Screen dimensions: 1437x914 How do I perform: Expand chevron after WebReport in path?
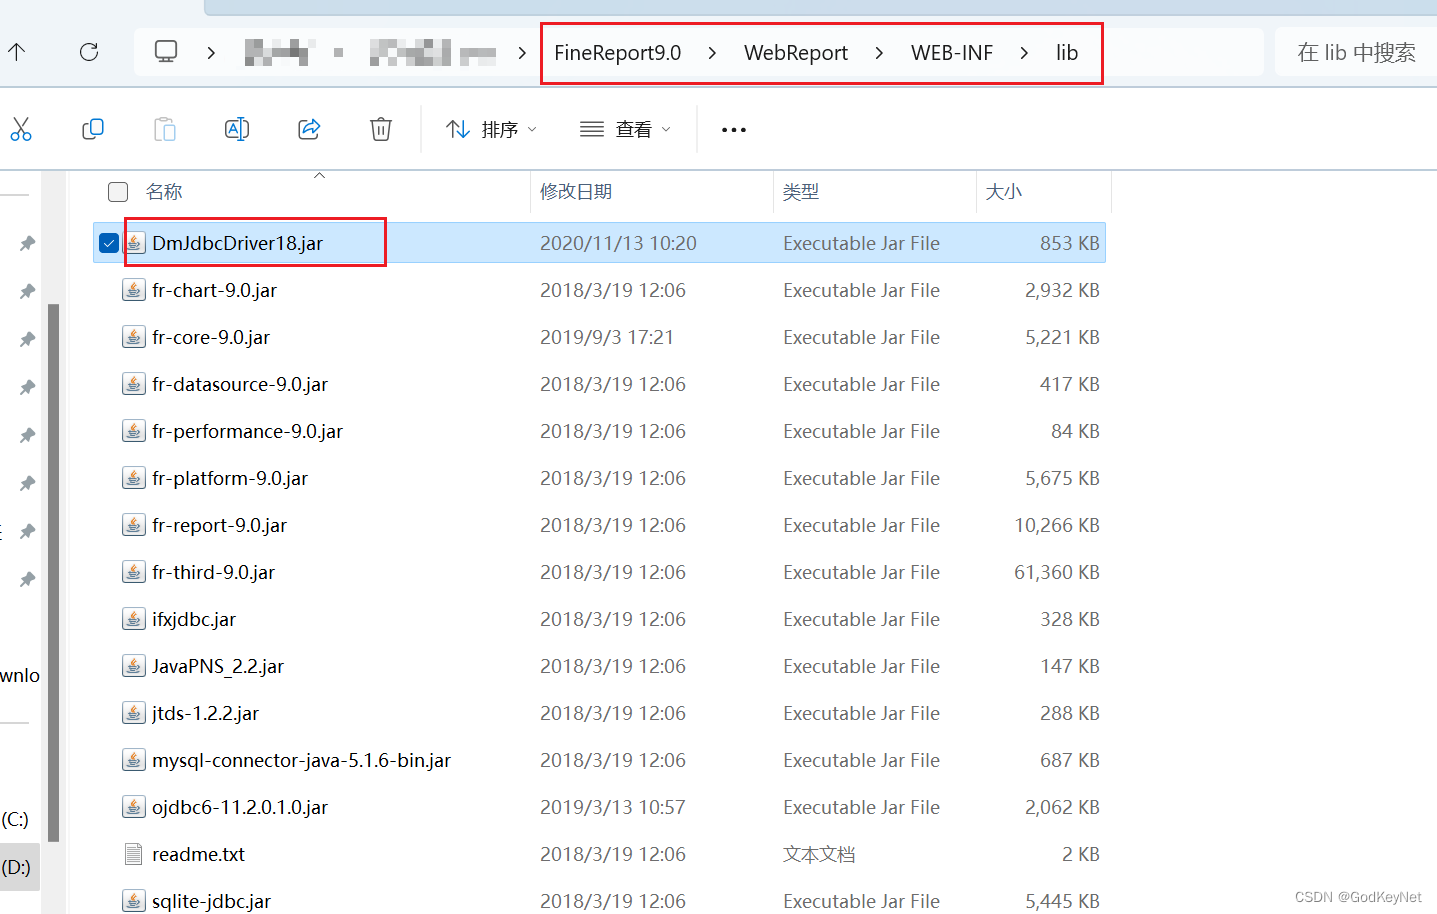tap(879, 53)
